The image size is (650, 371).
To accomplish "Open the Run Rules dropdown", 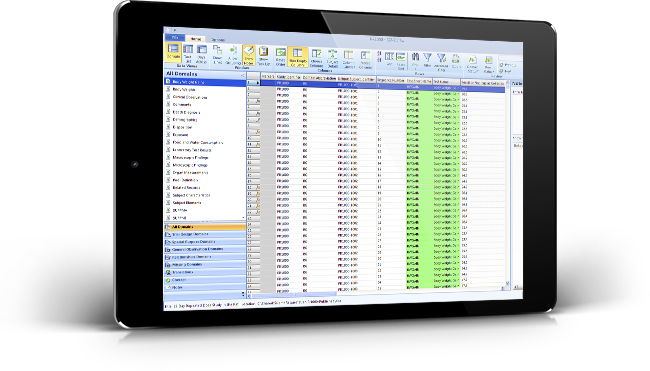I will click(489, 64).
